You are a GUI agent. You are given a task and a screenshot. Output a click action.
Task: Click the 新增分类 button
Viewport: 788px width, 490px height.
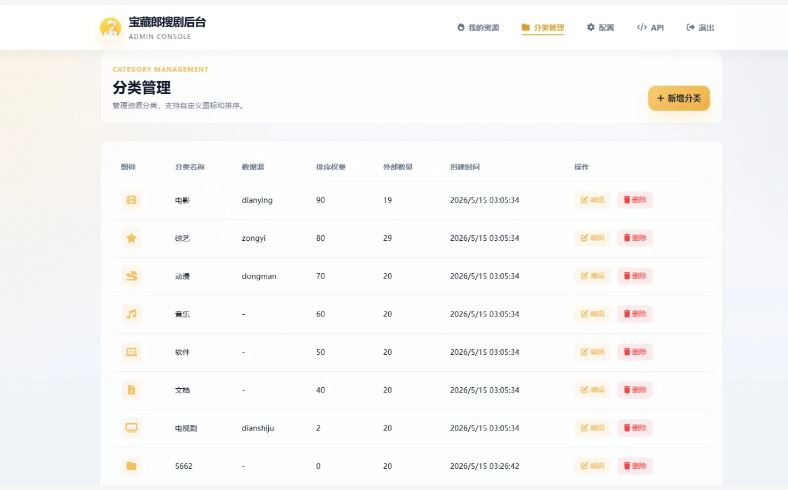pos(679,98)
